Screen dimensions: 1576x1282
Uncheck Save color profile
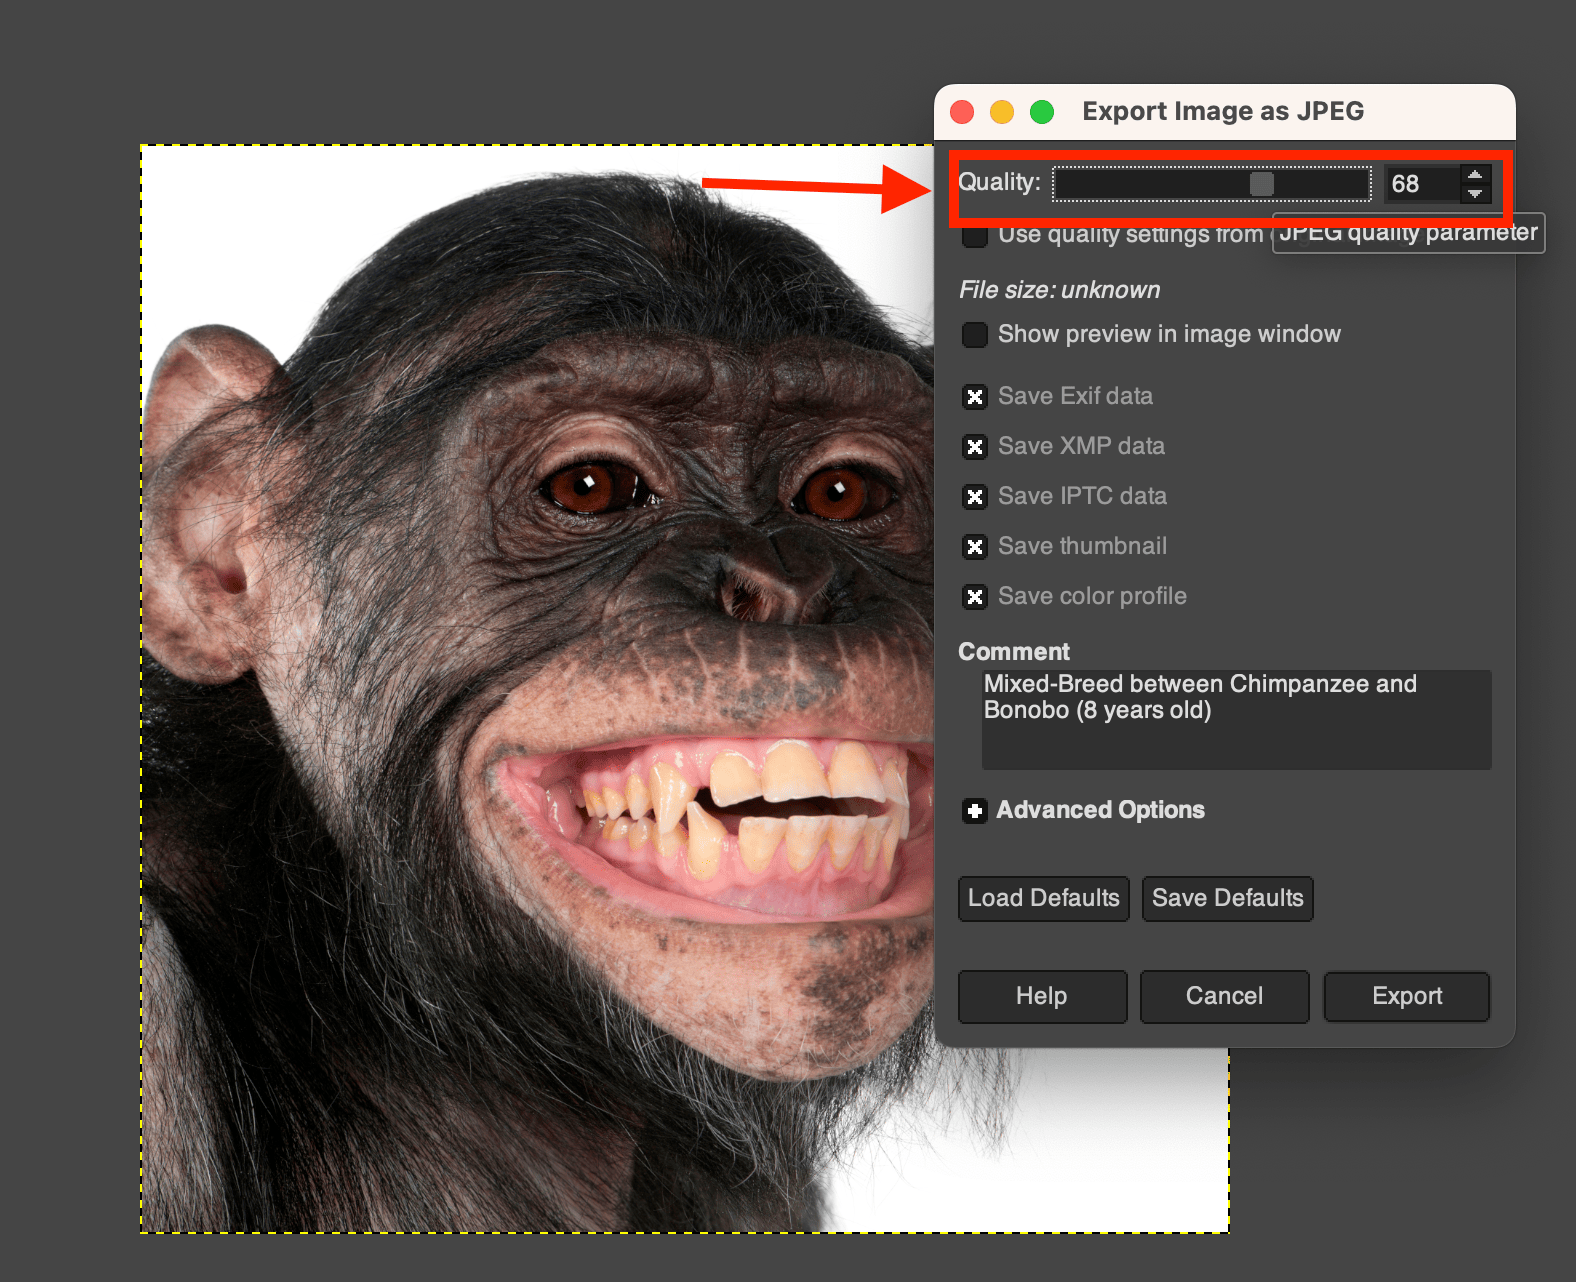975,597
